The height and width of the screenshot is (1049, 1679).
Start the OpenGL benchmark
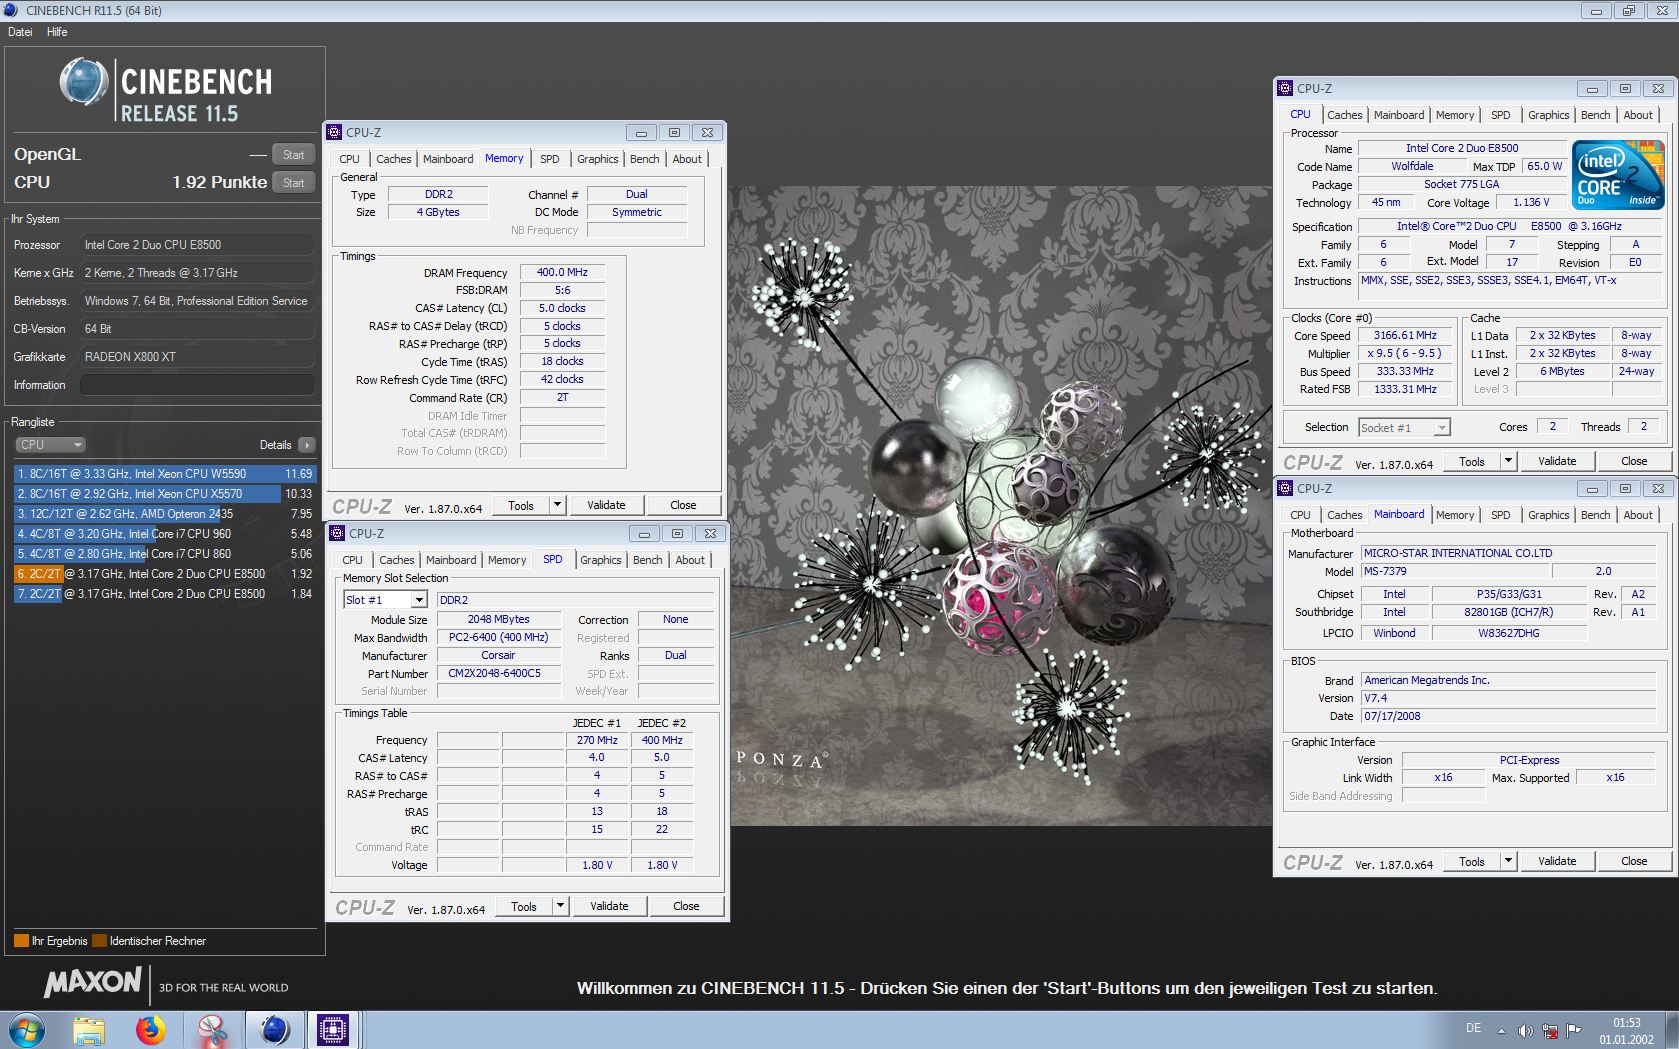[294, 155]
